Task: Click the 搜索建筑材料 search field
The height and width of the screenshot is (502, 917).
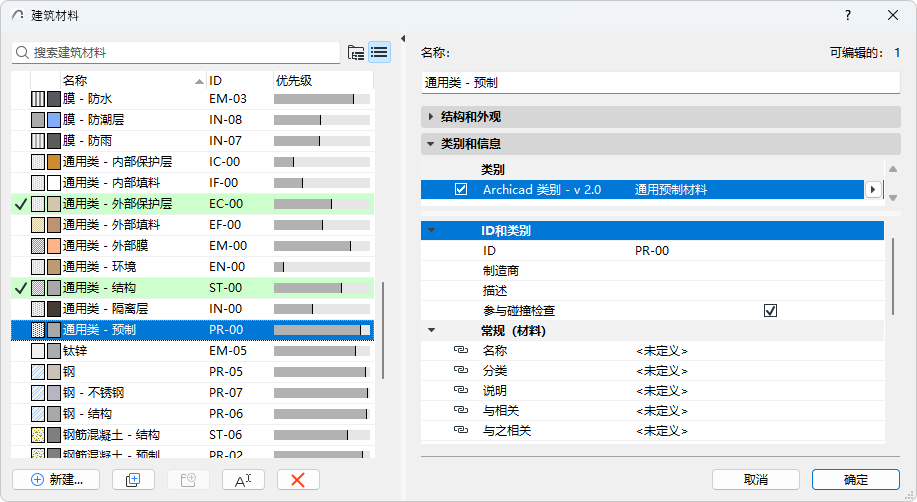Action: (x=175, y=53)
